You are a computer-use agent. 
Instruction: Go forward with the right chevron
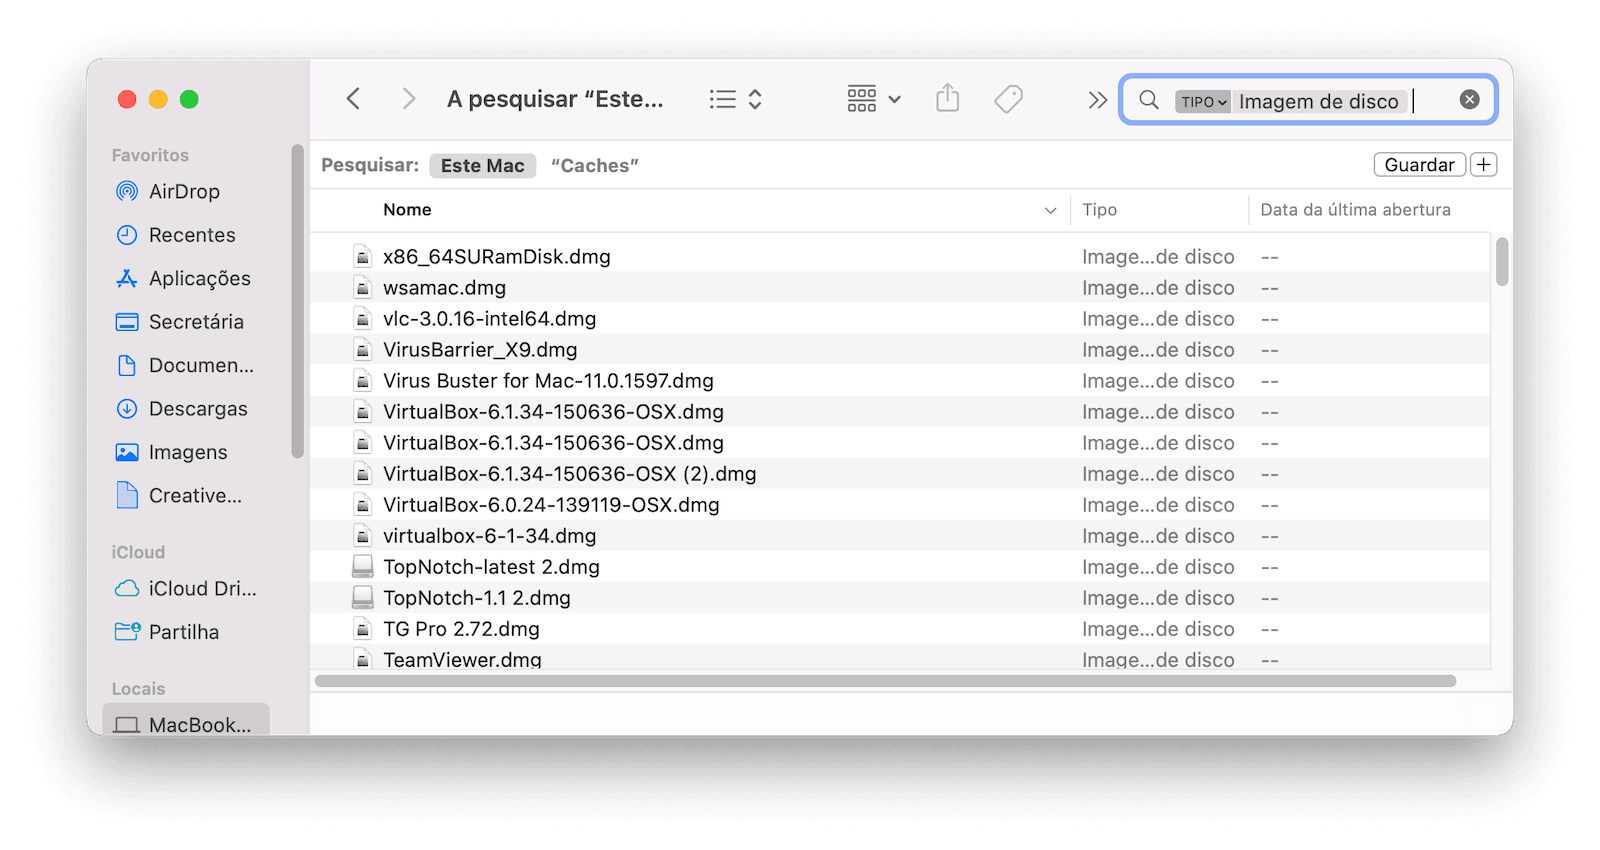tap(408, 99)
